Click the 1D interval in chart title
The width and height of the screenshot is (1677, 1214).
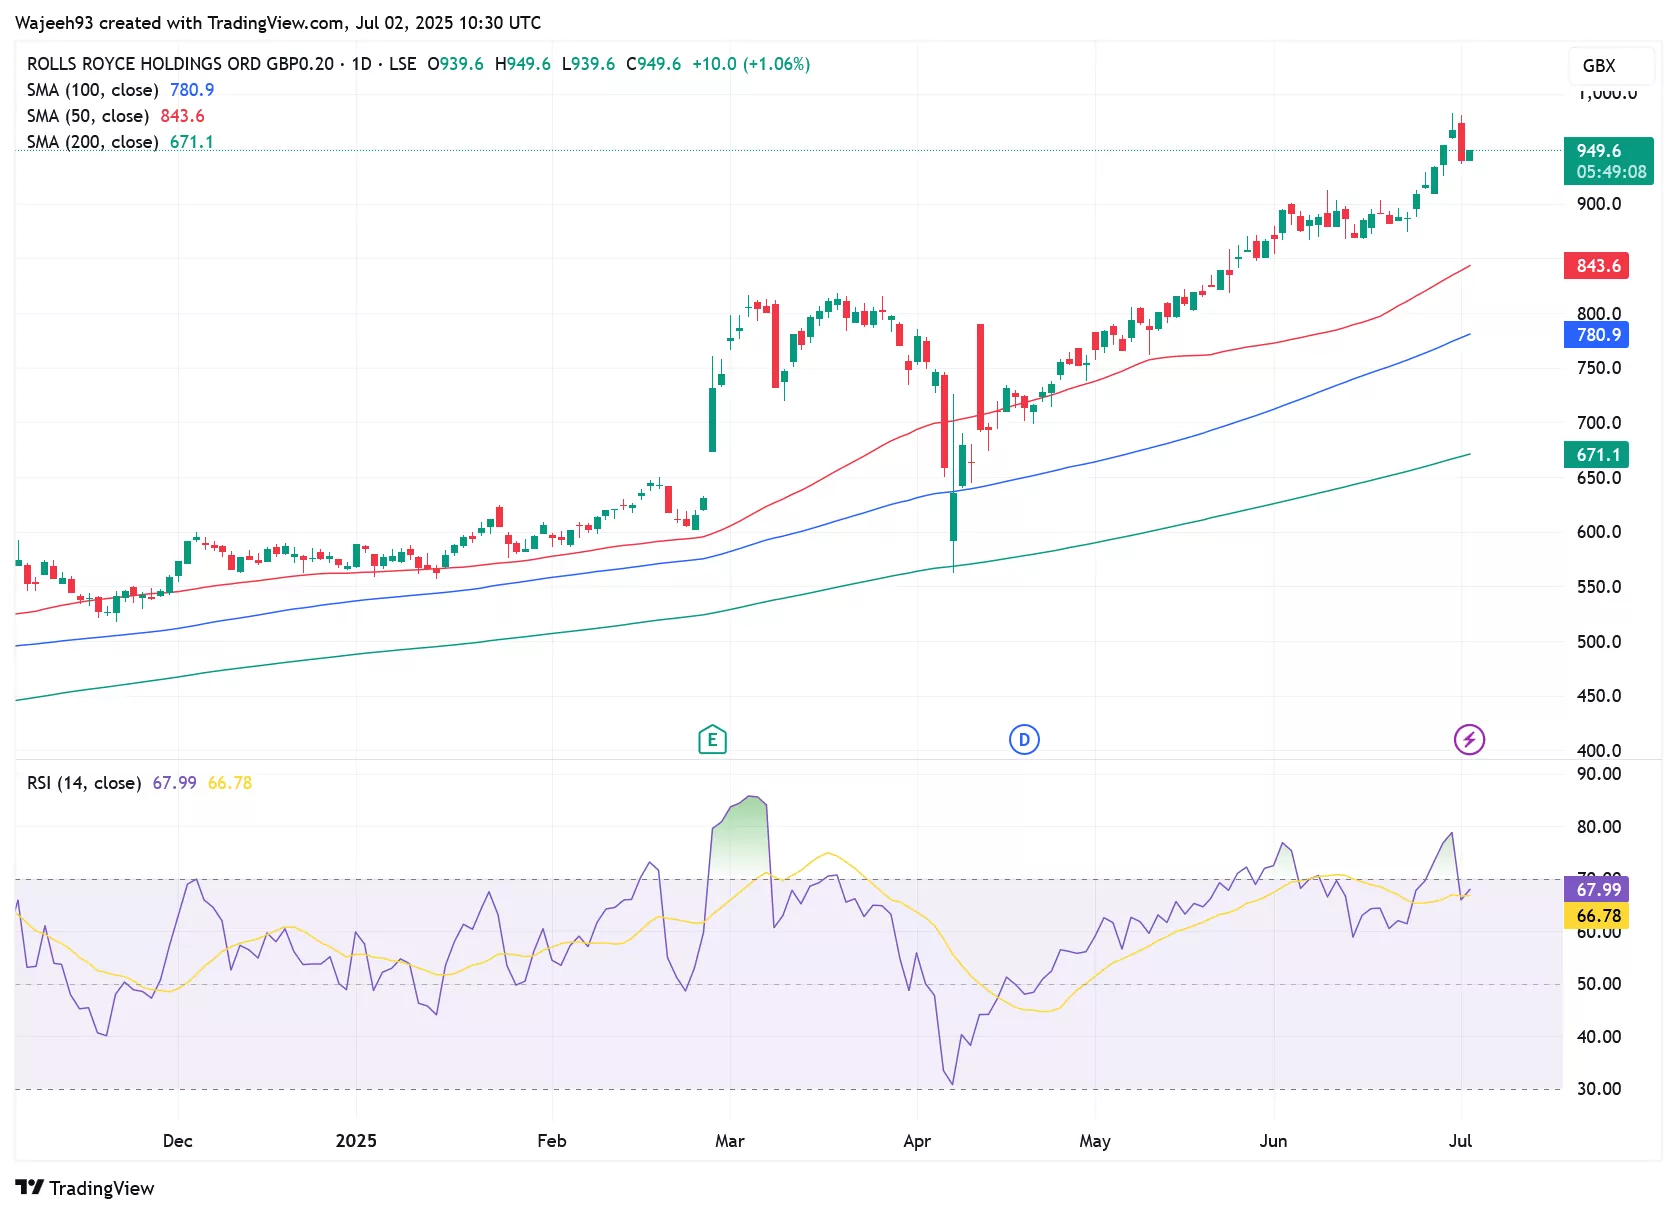pyautogui.click(x=361, y=64)
